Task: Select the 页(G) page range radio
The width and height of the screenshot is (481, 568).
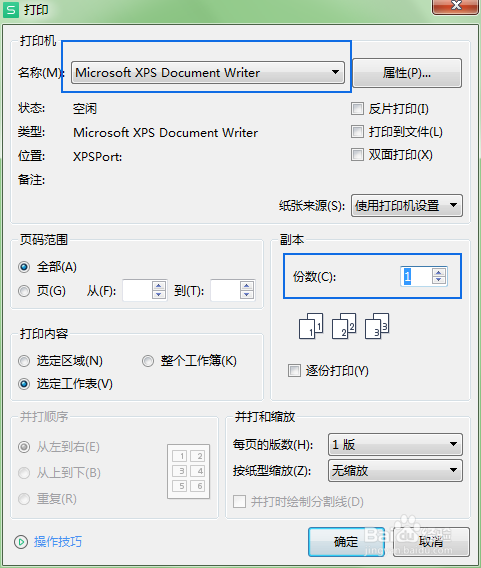Action: [x=24, y=291]
